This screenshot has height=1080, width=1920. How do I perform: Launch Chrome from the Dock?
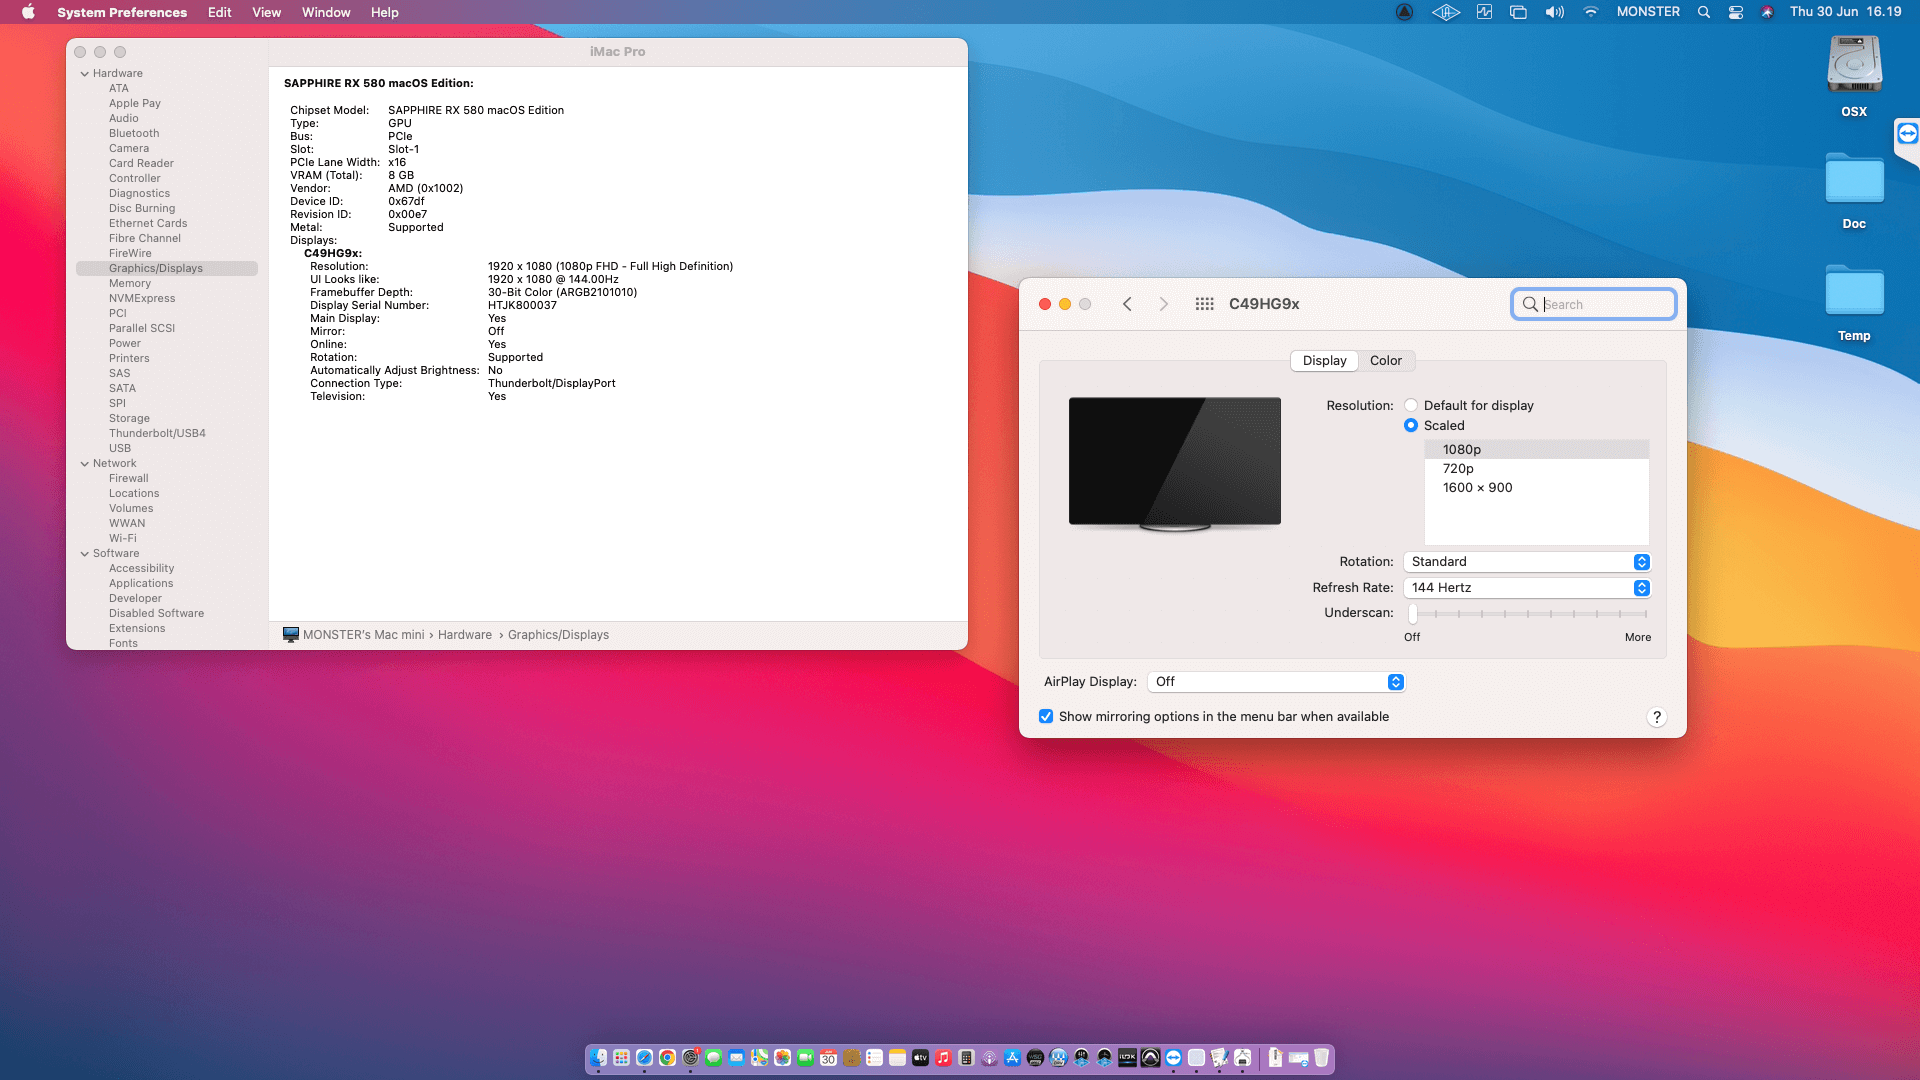coord(667,1058)
